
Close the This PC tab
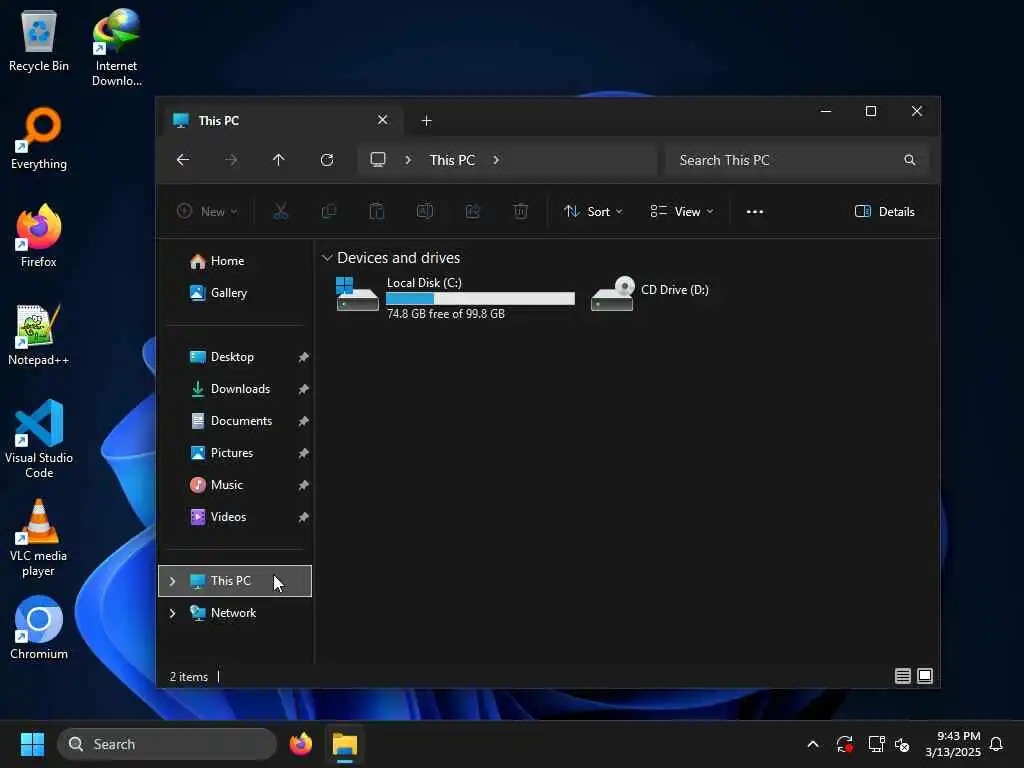383,120
